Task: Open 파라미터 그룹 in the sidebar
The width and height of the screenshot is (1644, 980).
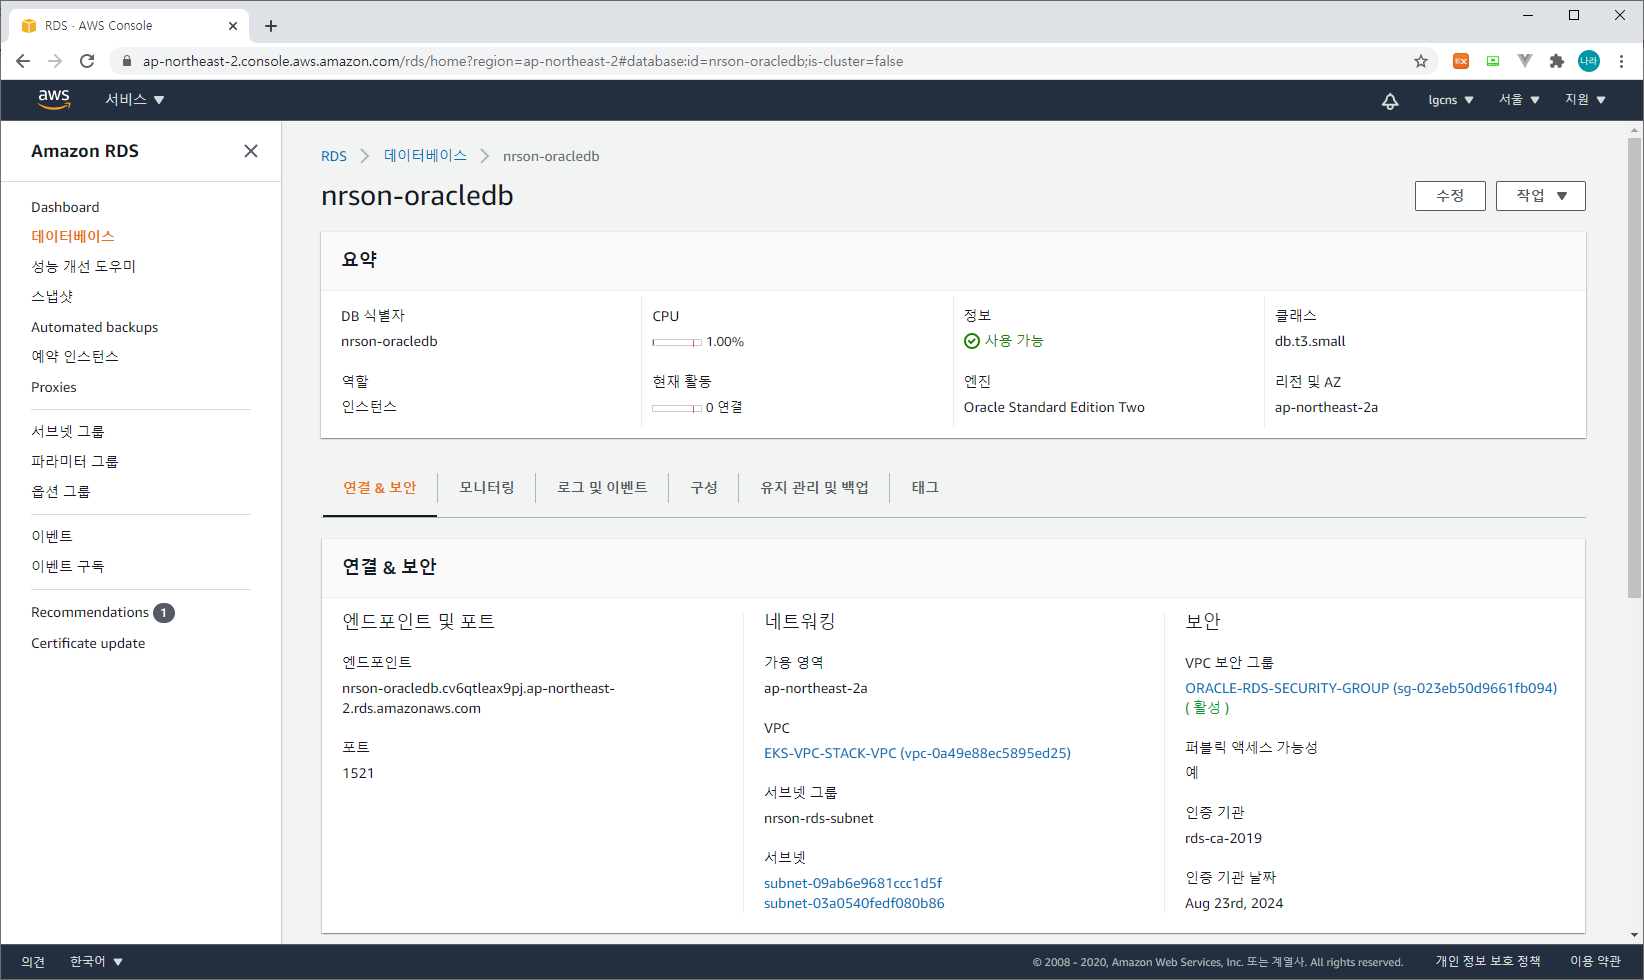Action: point(75,462)
